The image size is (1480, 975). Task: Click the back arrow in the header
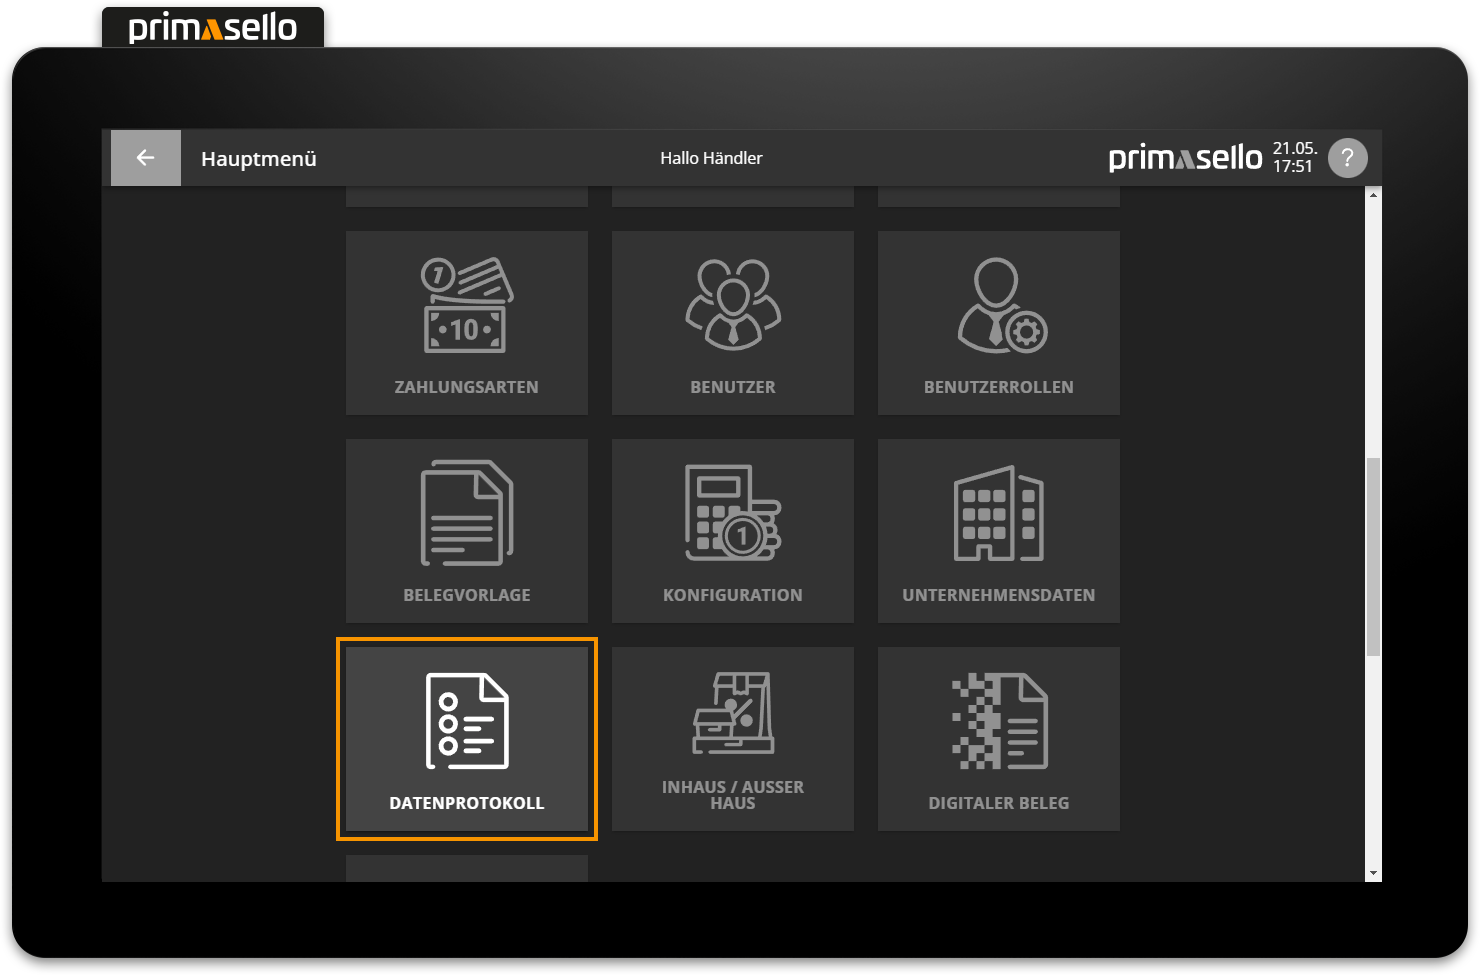click(145, 157)
